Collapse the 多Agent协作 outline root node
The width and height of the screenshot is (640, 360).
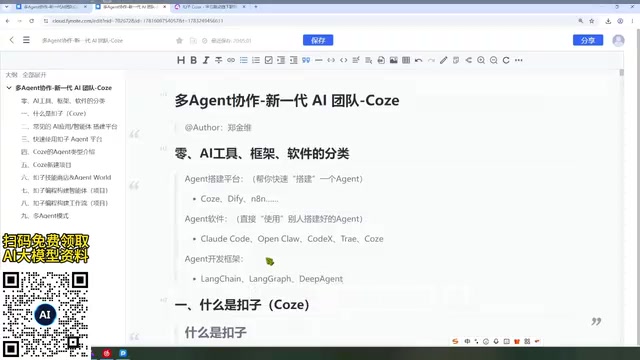pyautogui.click(x=9, y=88)
